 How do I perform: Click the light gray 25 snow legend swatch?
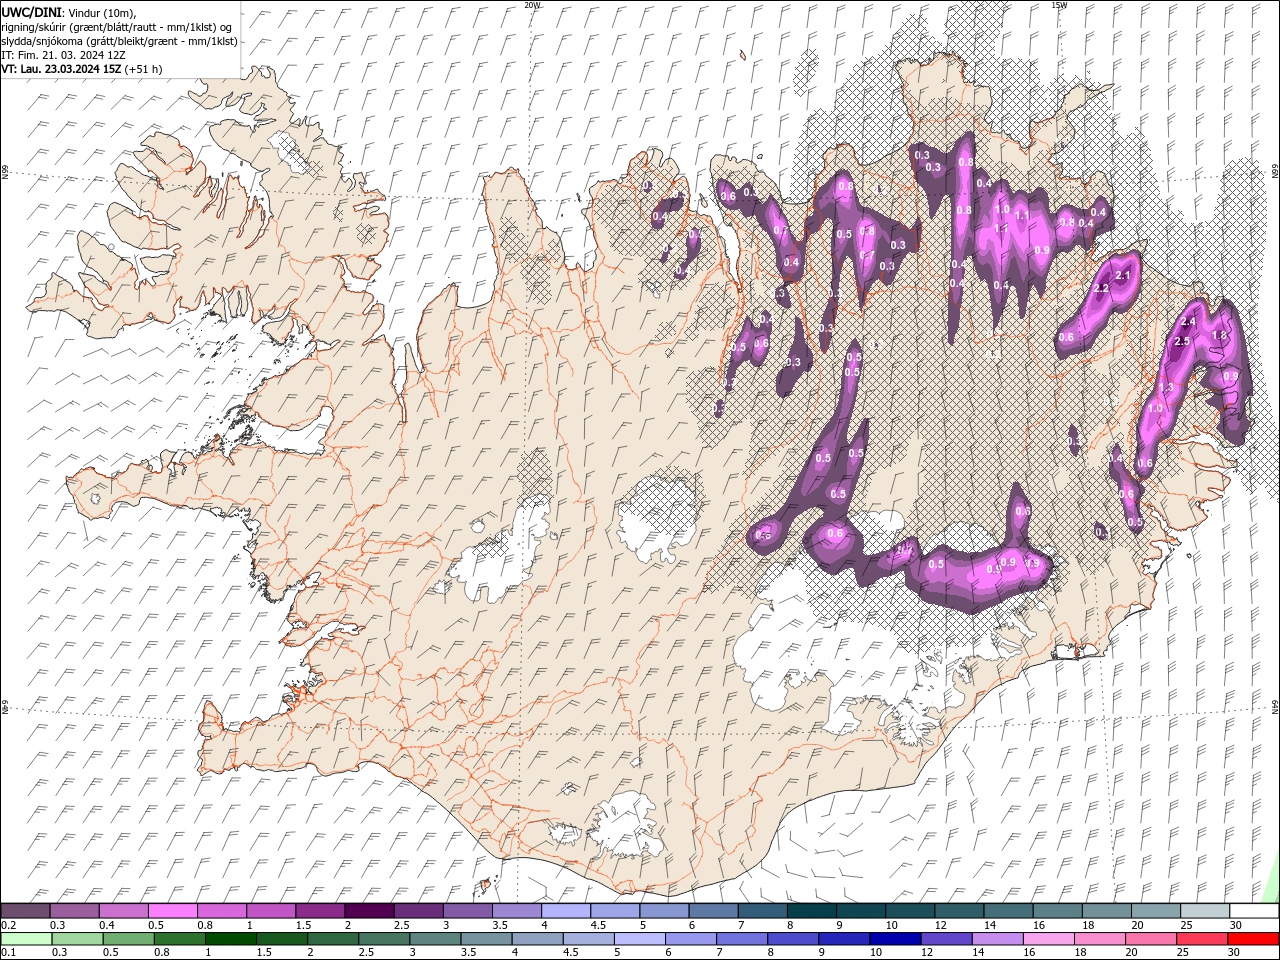click(x=1205, y=911)
